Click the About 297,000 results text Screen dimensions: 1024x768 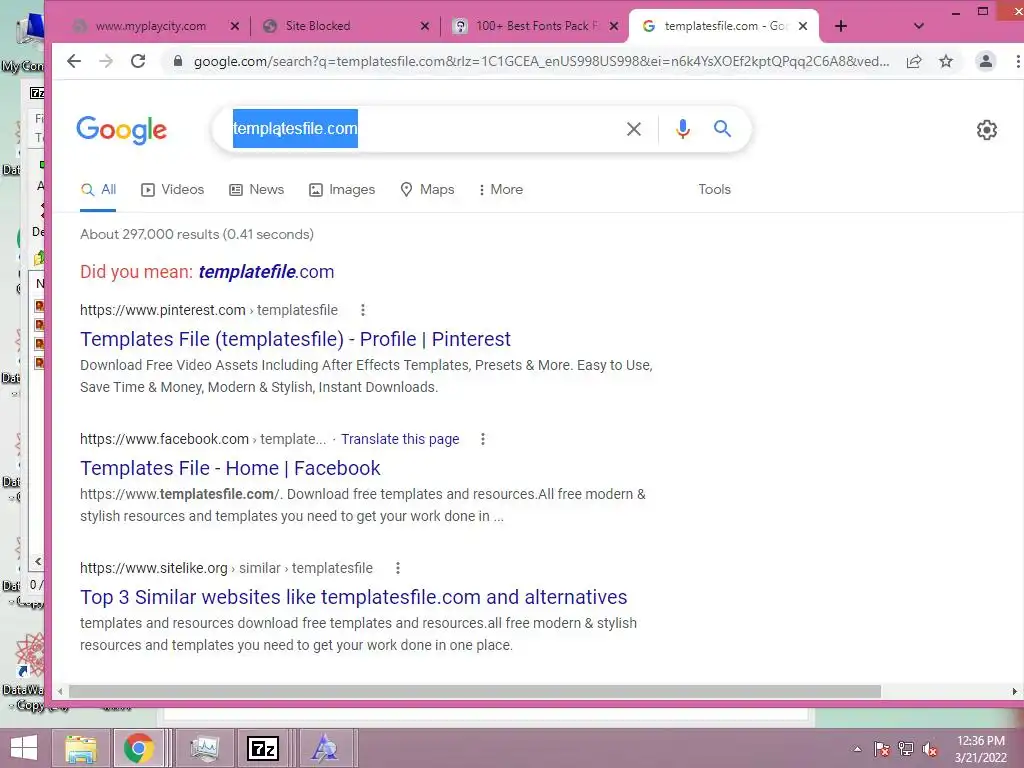[197, 234]
